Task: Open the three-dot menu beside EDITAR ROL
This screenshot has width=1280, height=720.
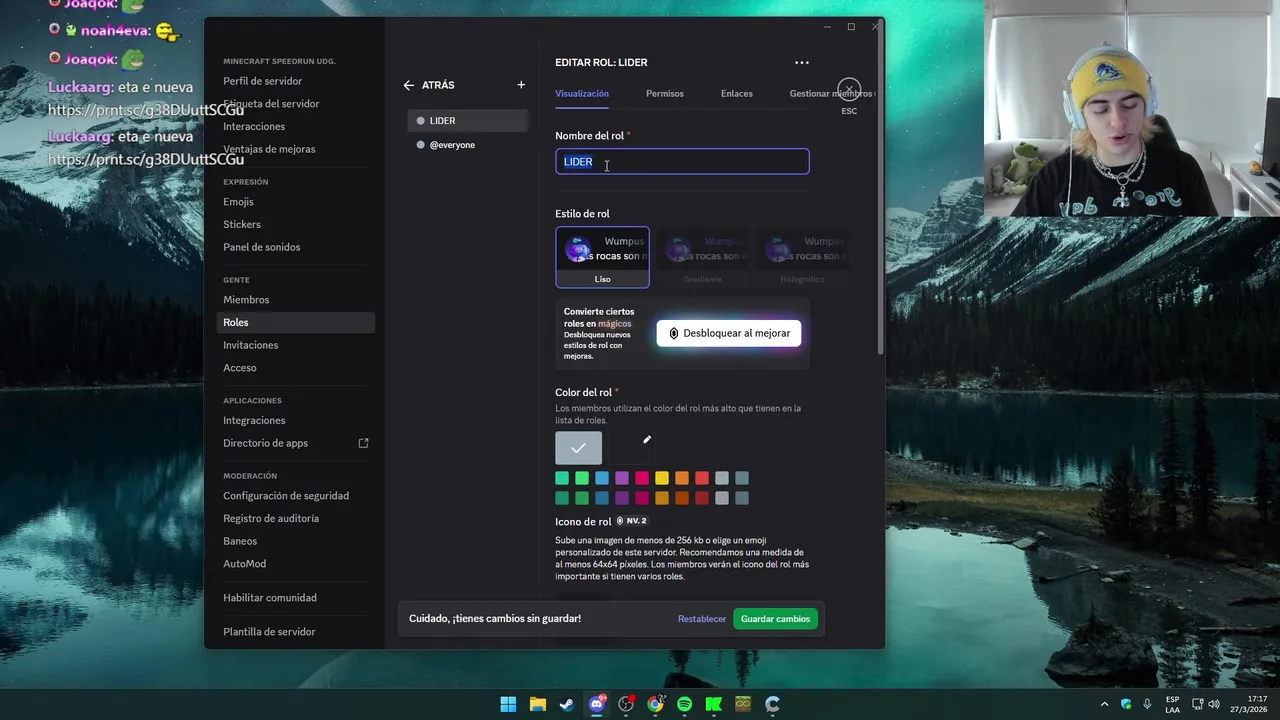Action: (802, 62)
